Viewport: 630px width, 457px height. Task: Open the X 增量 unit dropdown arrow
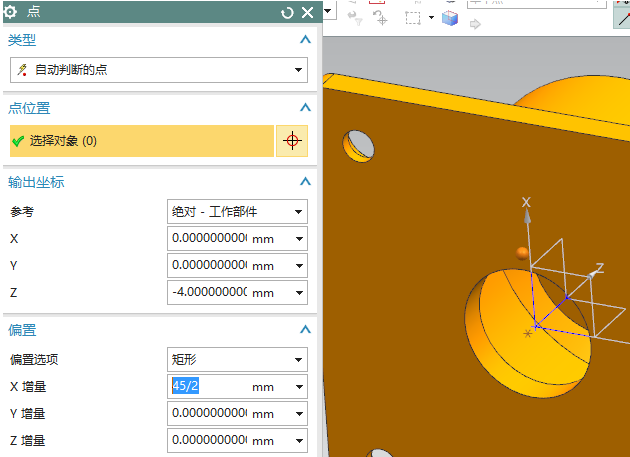point(298,387)
